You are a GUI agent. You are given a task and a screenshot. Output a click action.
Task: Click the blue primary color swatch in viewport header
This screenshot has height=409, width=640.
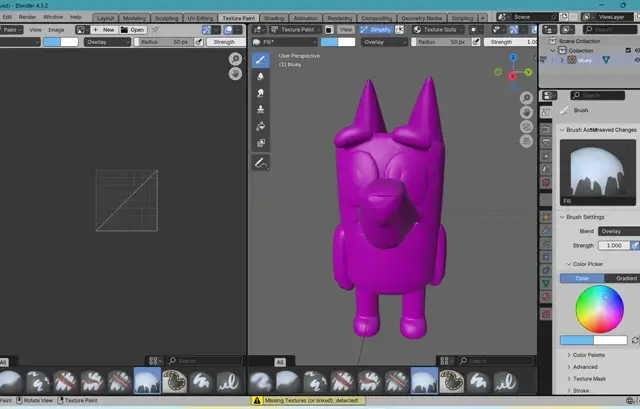click(329, 42)
